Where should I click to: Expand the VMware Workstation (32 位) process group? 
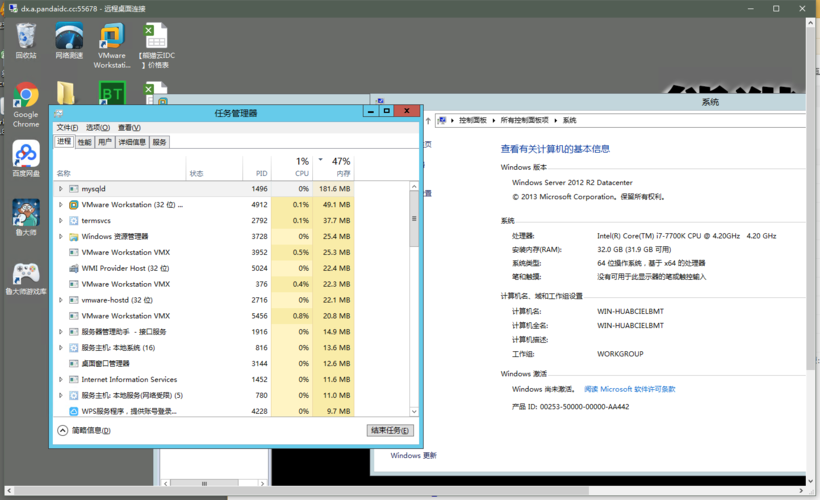(x=61, y=204)
